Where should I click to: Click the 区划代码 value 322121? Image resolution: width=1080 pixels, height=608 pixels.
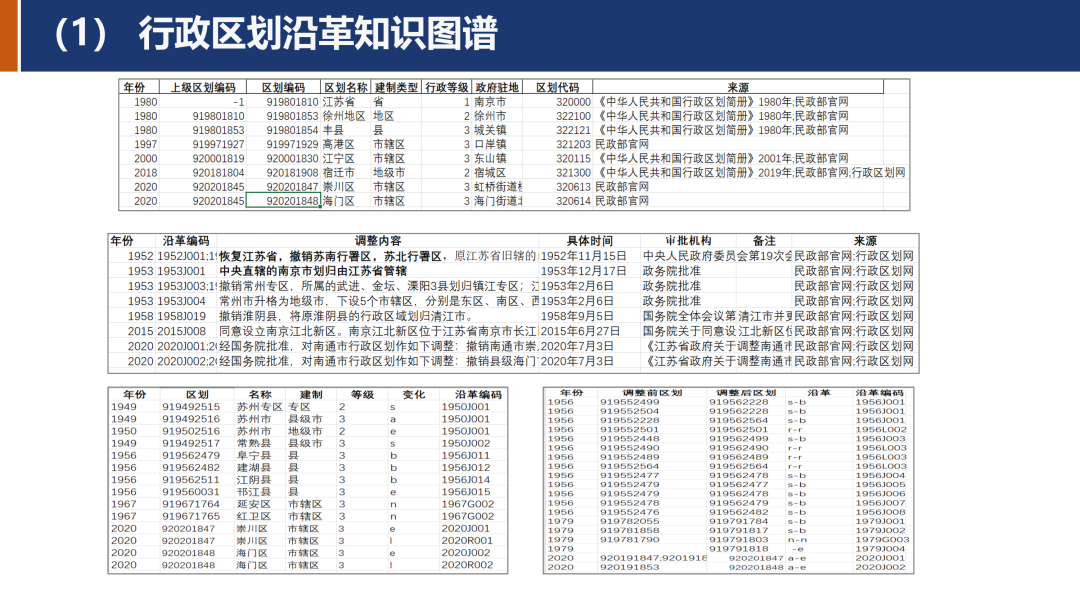[573, 130]
